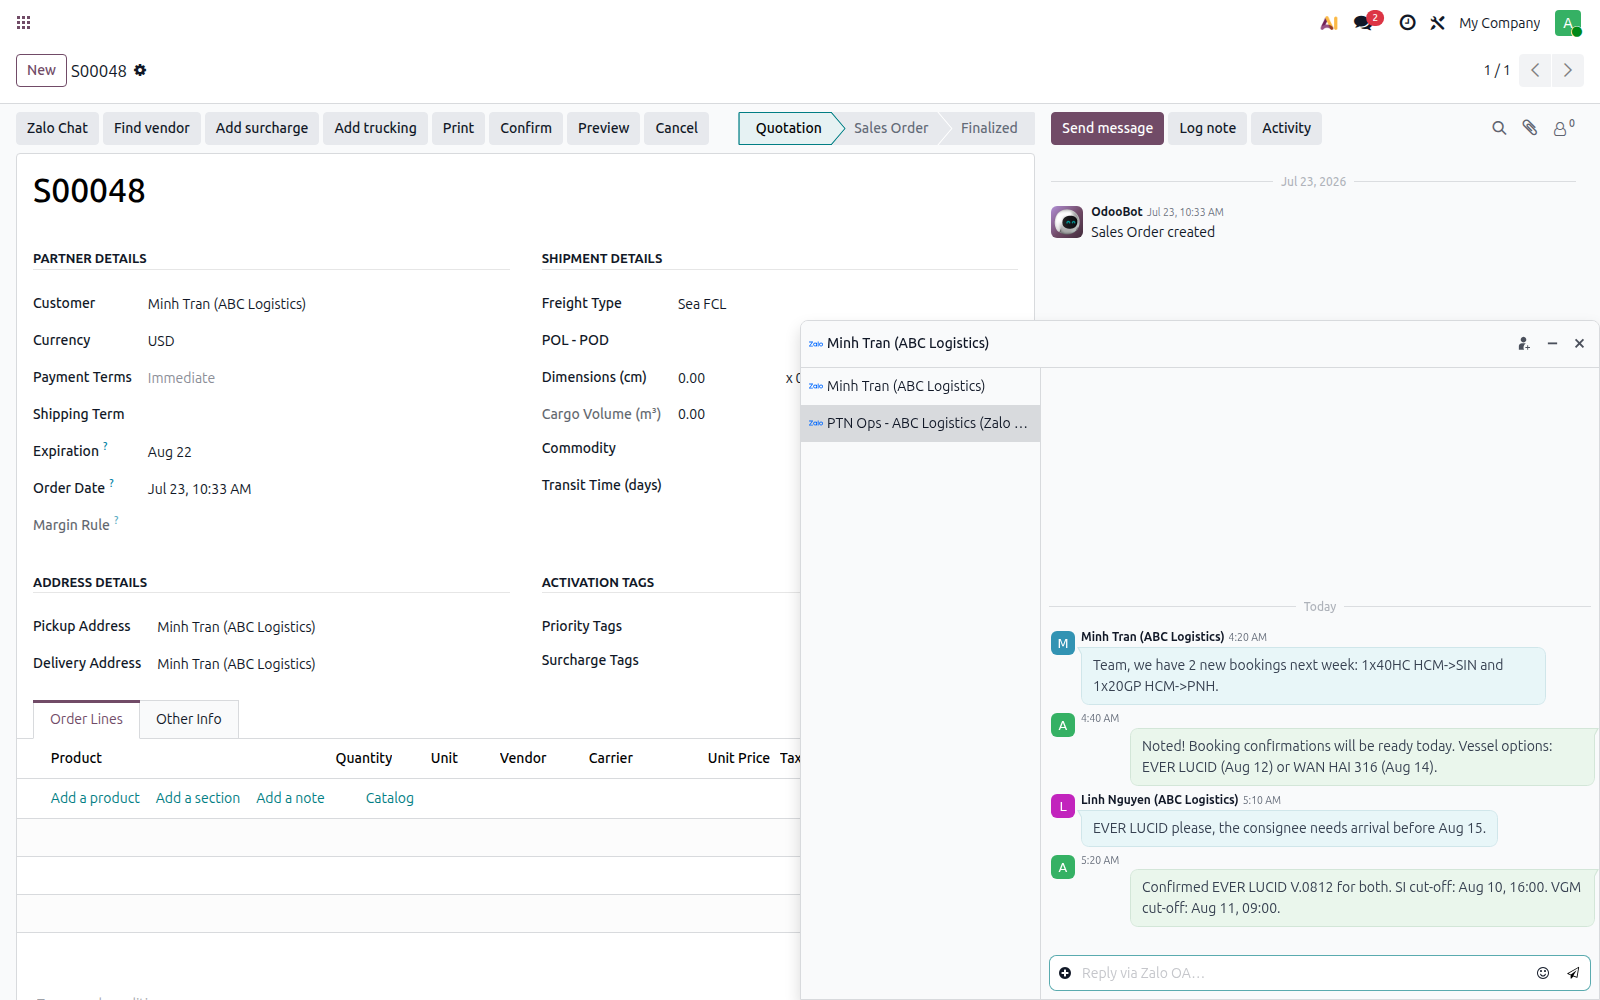The height and width of the screenshot is (1000, 1600).
Task: Open the debug tools wrench icon
Action: coord(1437,22)
